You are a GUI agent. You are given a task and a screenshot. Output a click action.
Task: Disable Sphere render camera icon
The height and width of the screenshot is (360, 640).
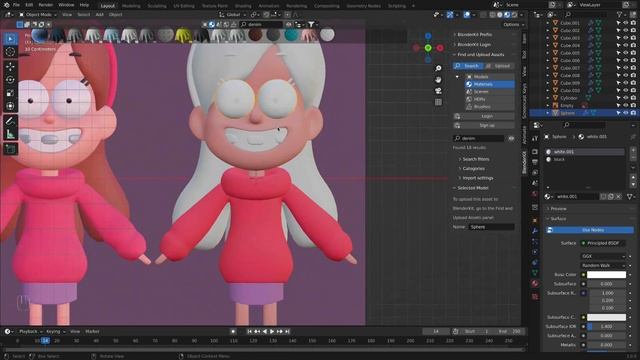[x=633, y=113]
